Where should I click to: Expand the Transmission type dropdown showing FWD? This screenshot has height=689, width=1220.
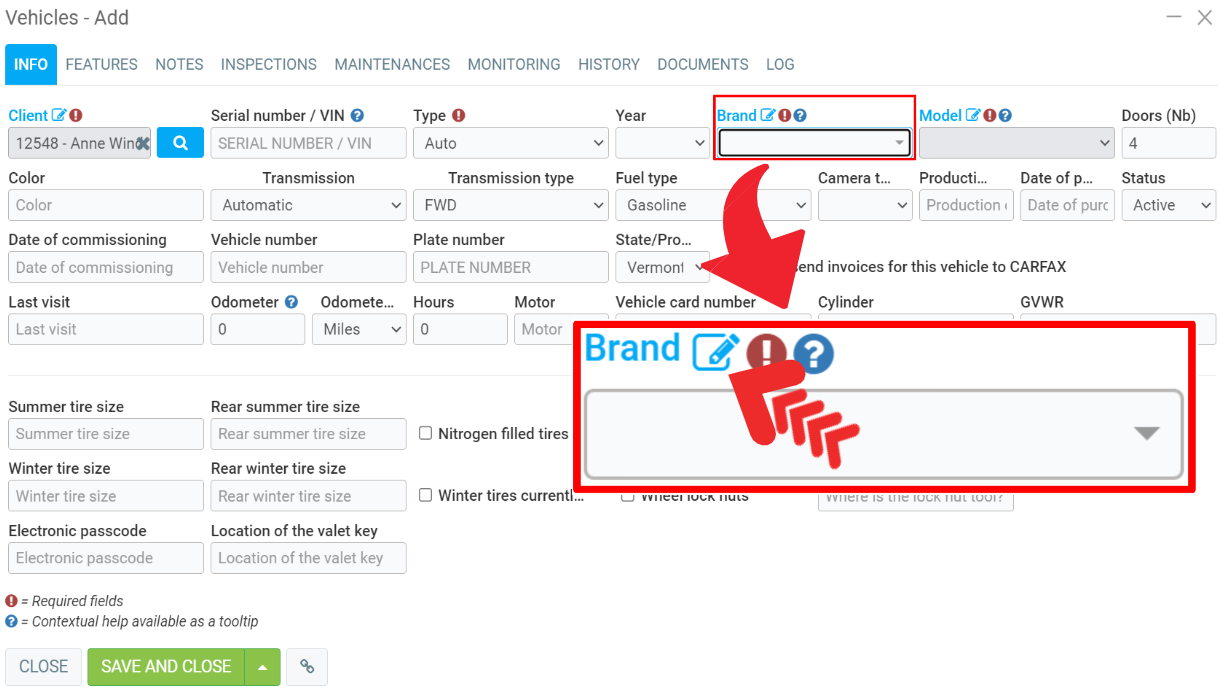[x=510, y=205]
